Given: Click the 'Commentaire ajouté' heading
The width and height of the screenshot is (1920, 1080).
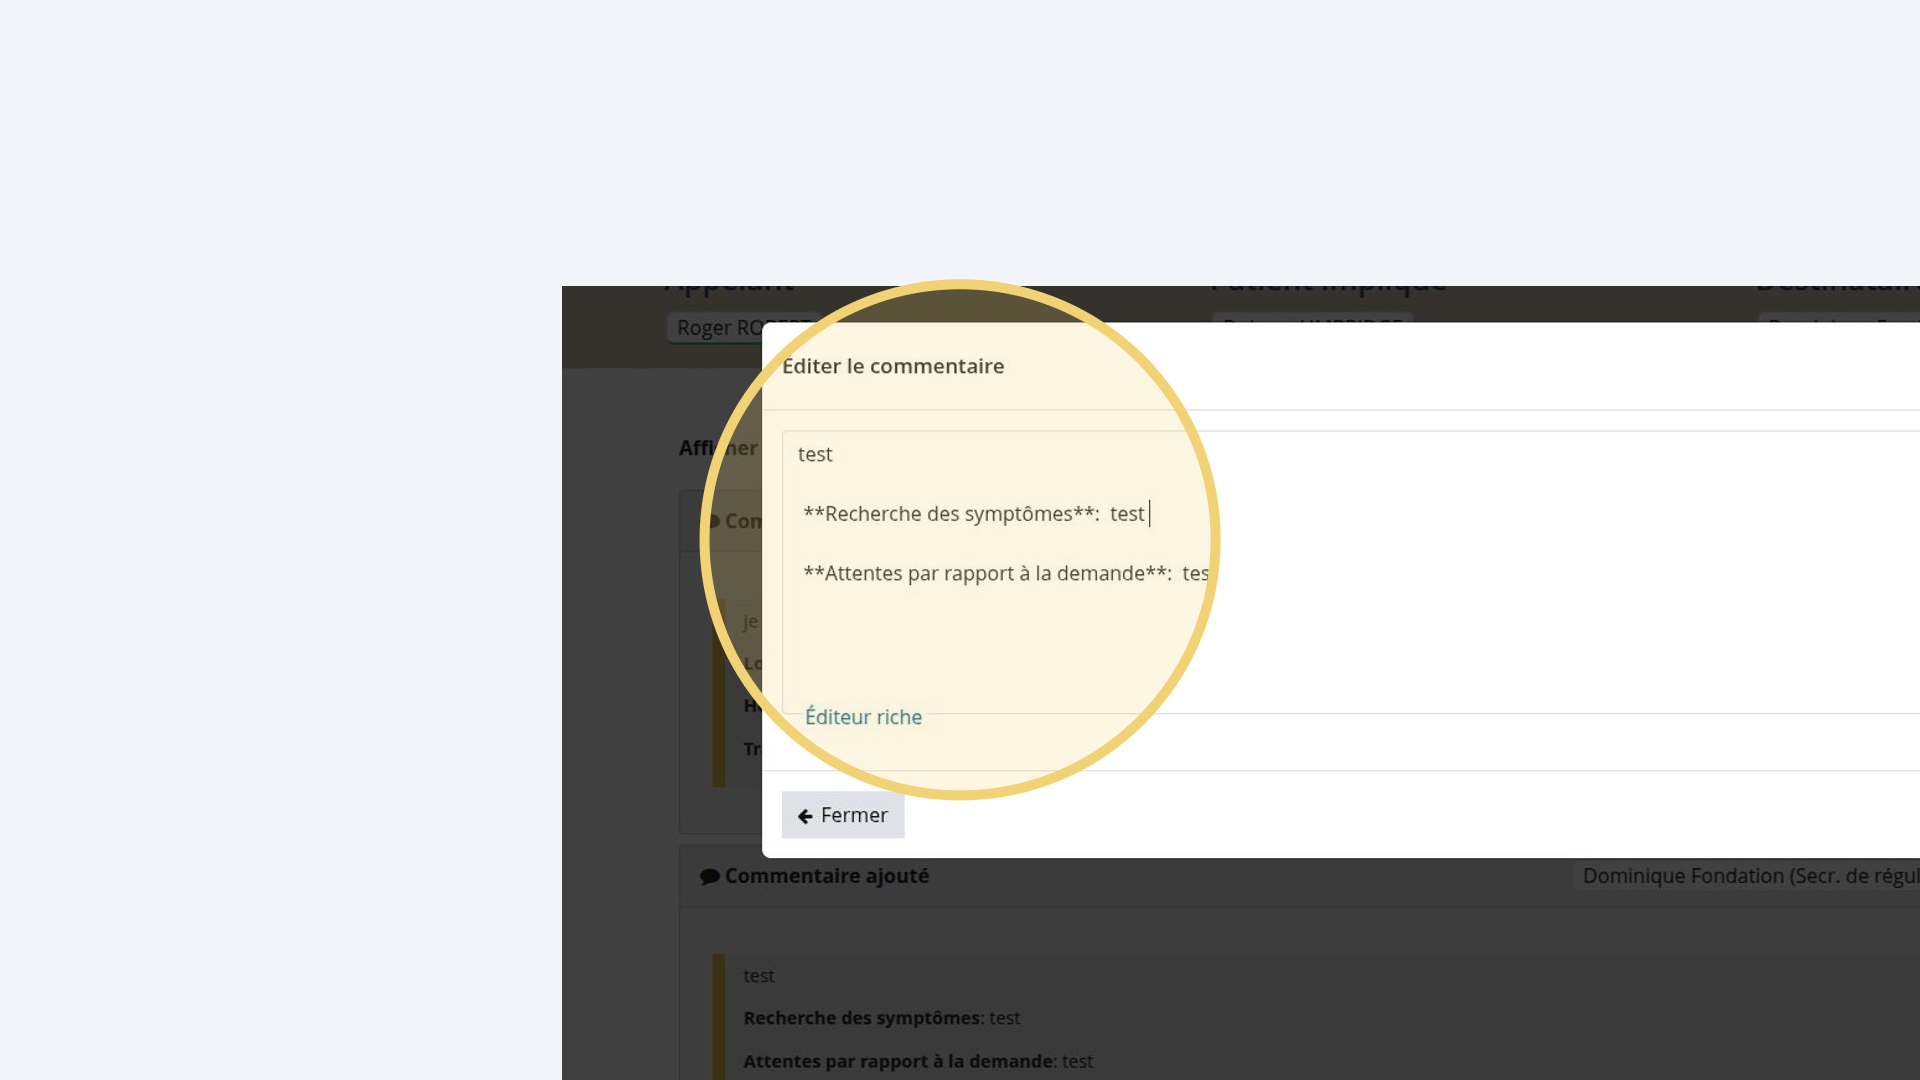Looking at the screenshot, I should 827,876.
